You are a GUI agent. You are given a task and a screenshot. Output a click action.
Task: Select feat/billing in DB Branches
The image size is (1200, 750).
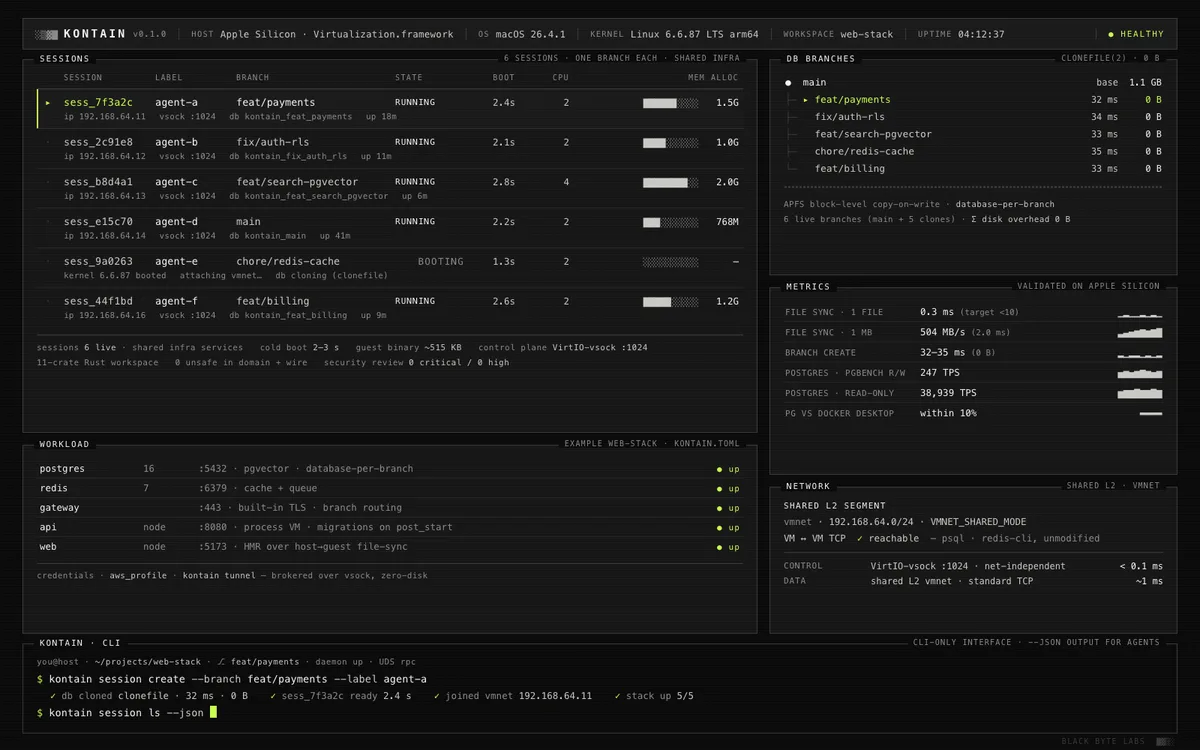coord(850,168)
